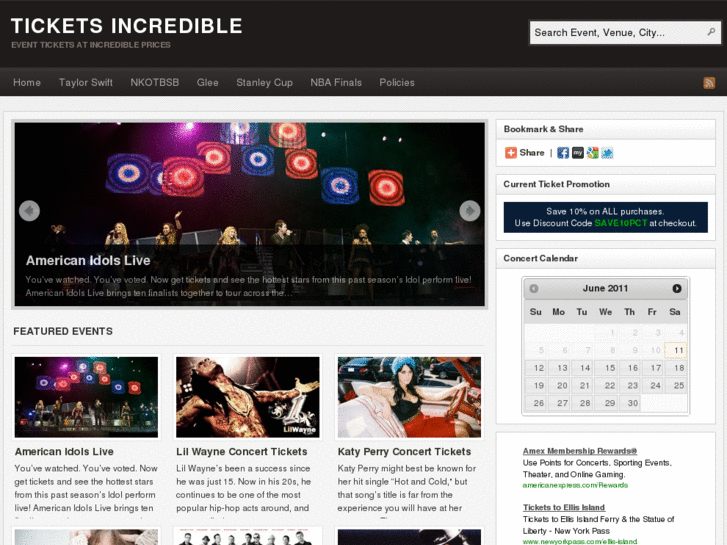Share on MySpace icon
The image size is (727, 545).
(578, 153)
